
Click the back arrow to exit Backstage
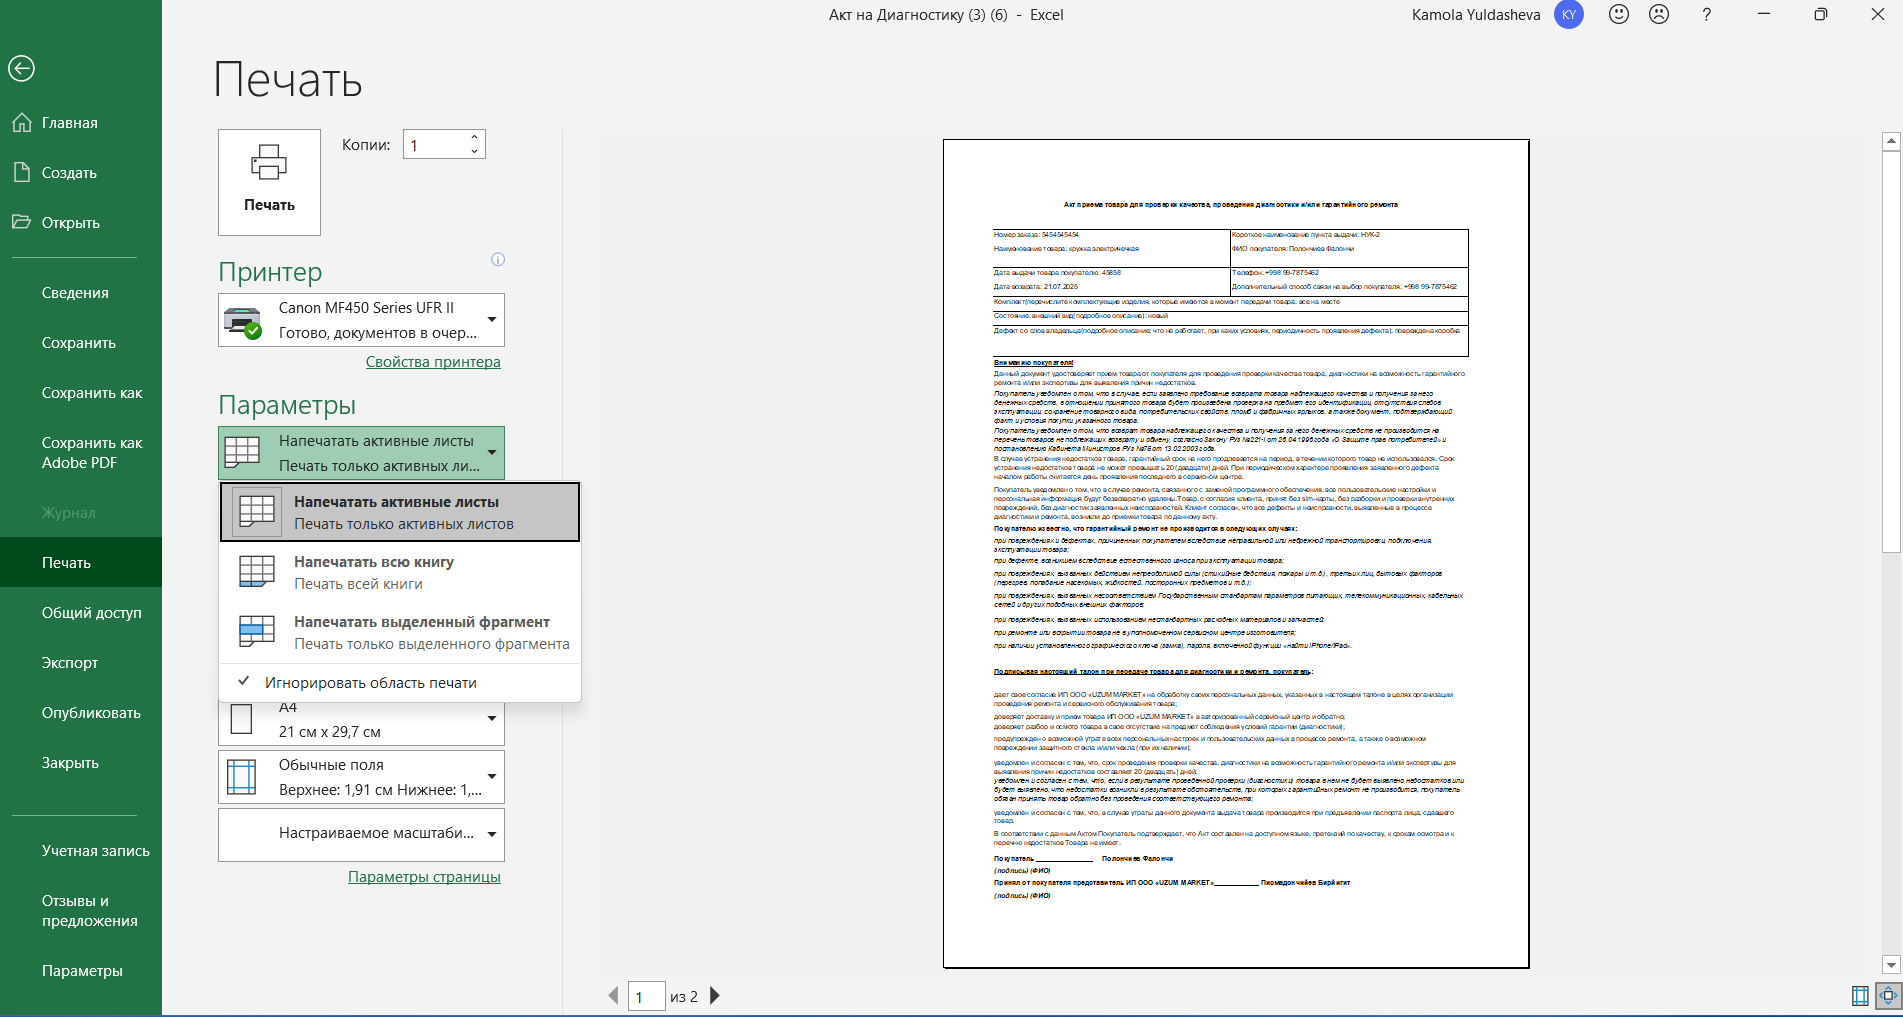coord(21,68)
